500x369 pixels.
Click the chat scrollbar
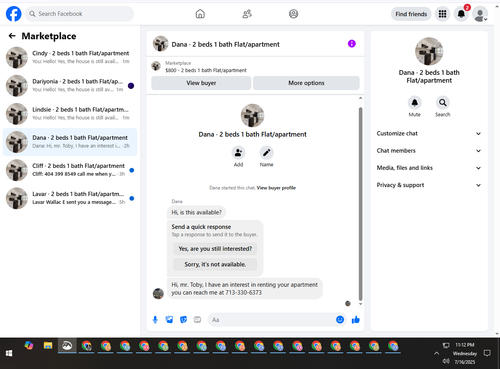coord(360,204)
